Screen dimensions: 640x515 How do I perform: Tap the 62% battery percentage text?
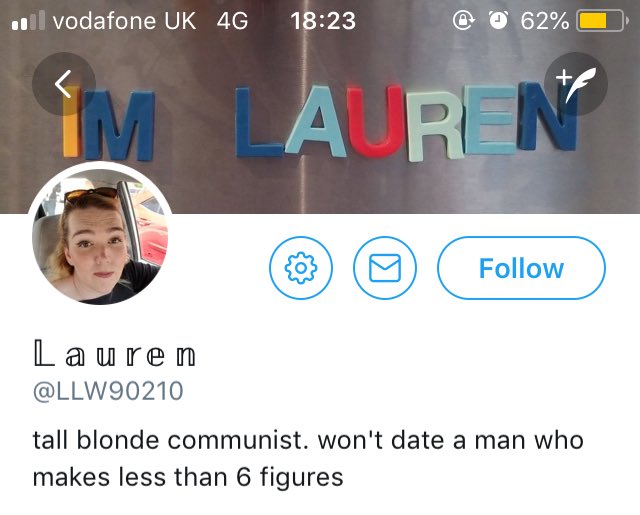pyautogui.click(x=544, y=21)
